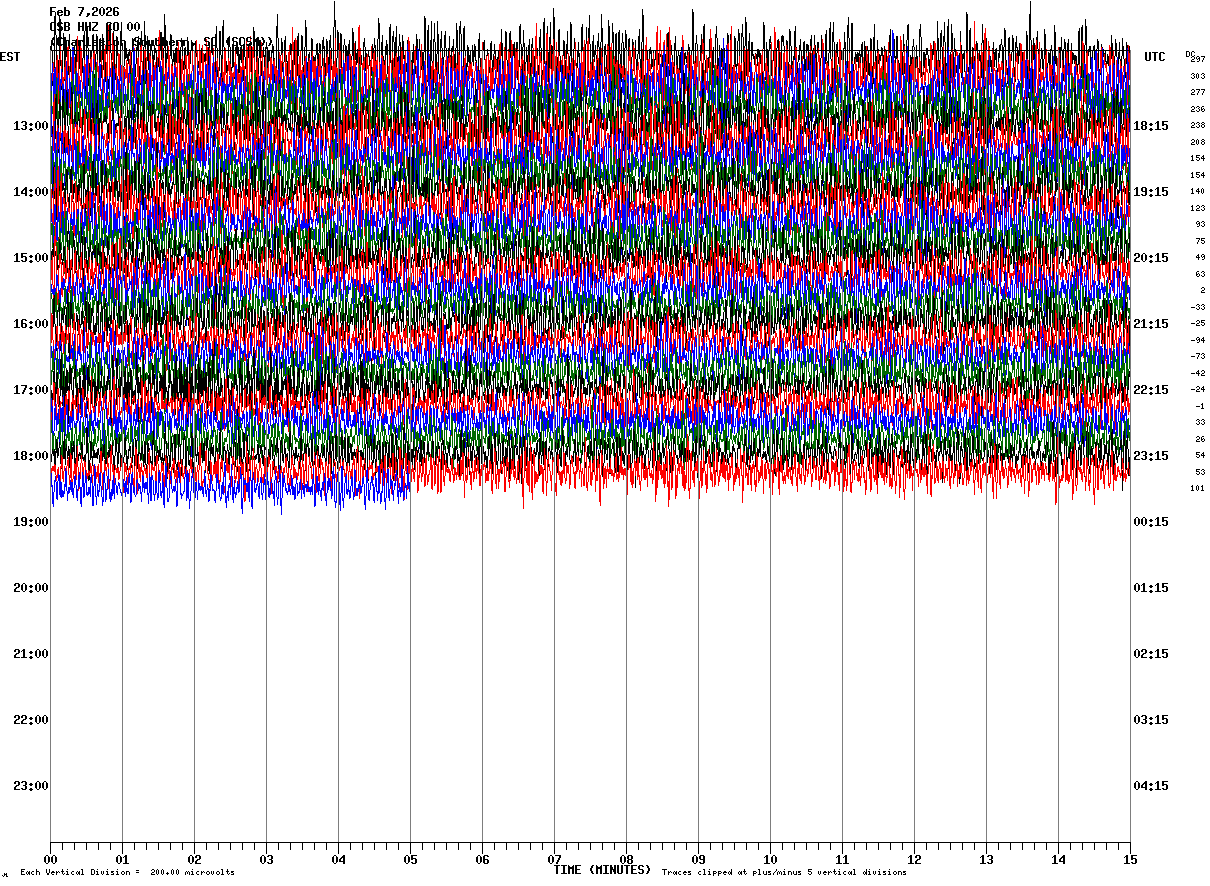Select the '15:00' EST hour label

(x=31, y=258)
